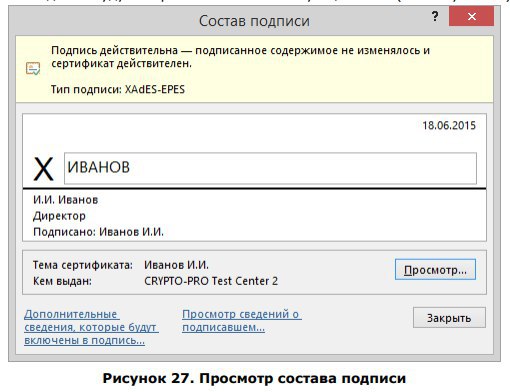
Task: Click the valid signature certificate icon
Action: tap(33, 69)
